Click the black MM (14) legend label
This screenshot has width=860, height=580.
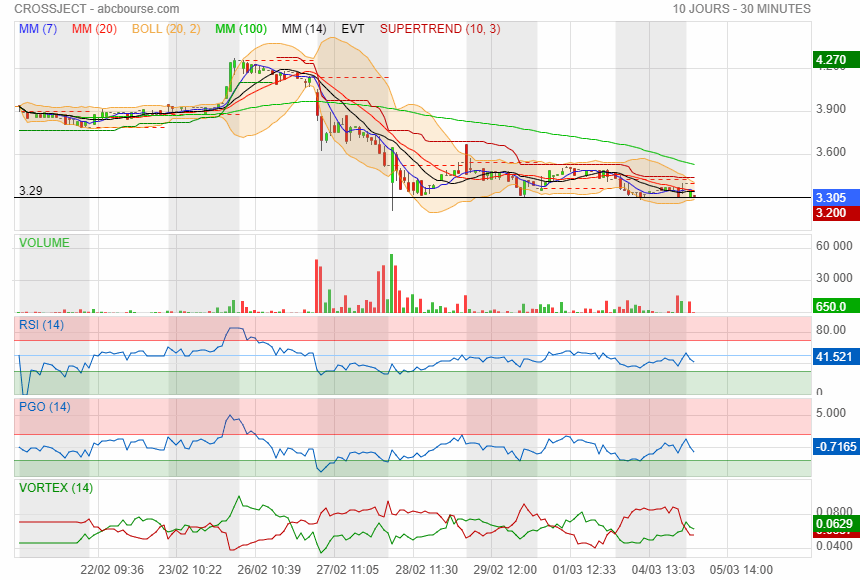pos(304,29)
